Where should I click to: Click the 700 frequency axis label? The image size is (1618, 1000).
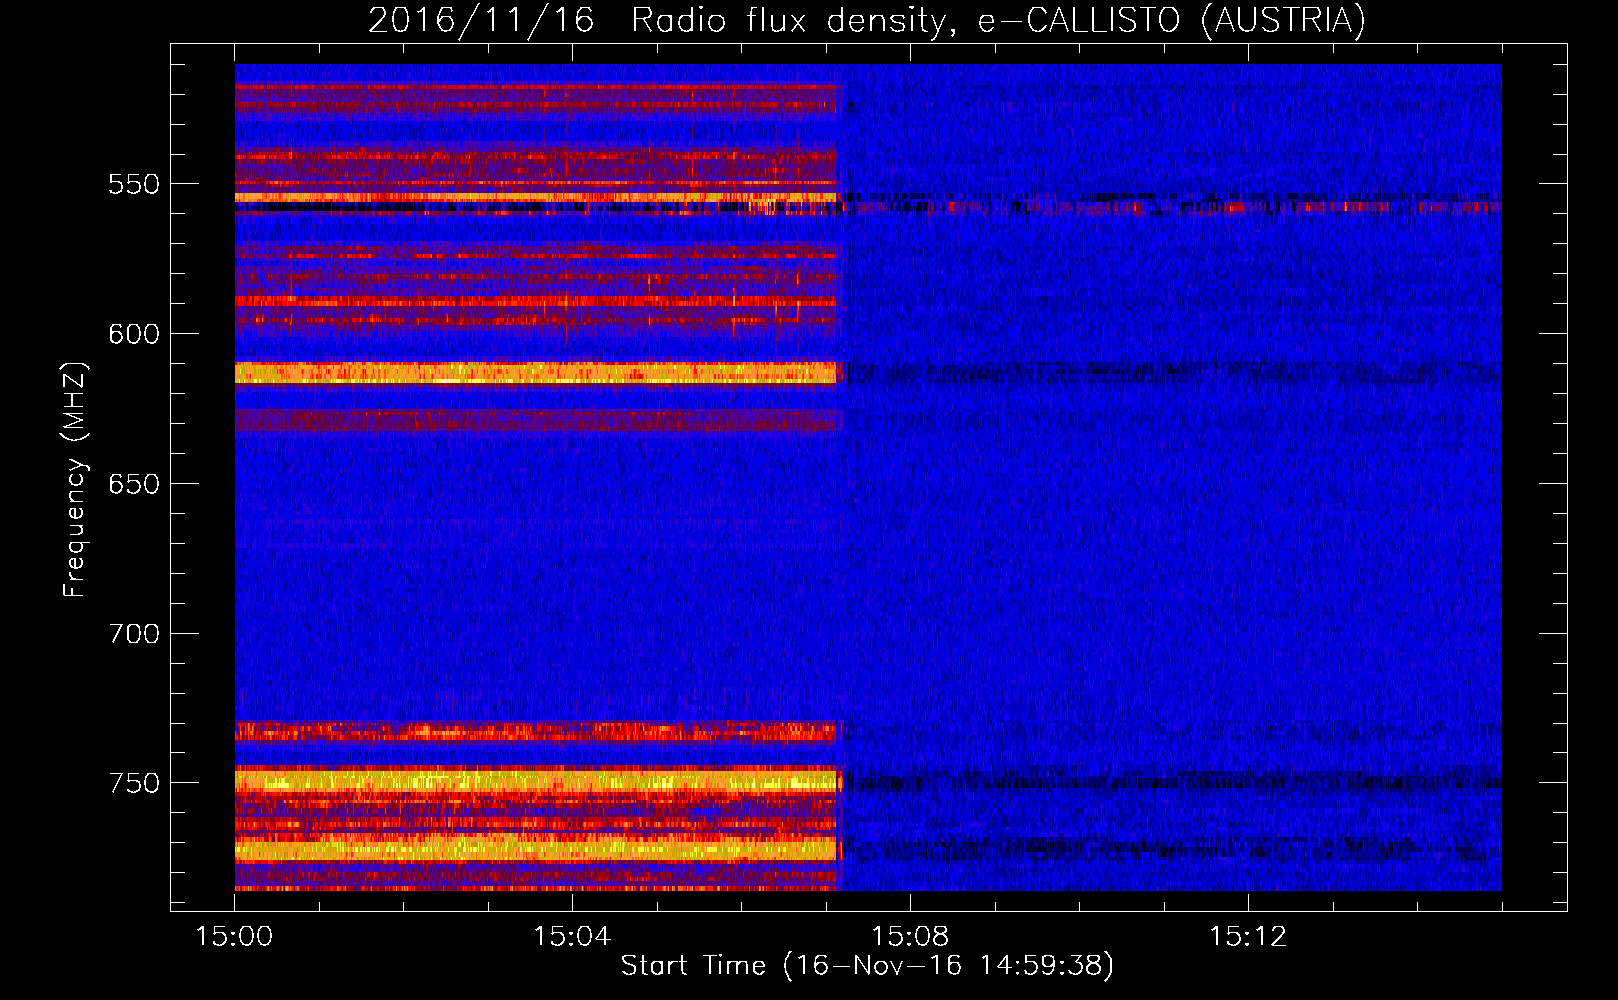134,635
